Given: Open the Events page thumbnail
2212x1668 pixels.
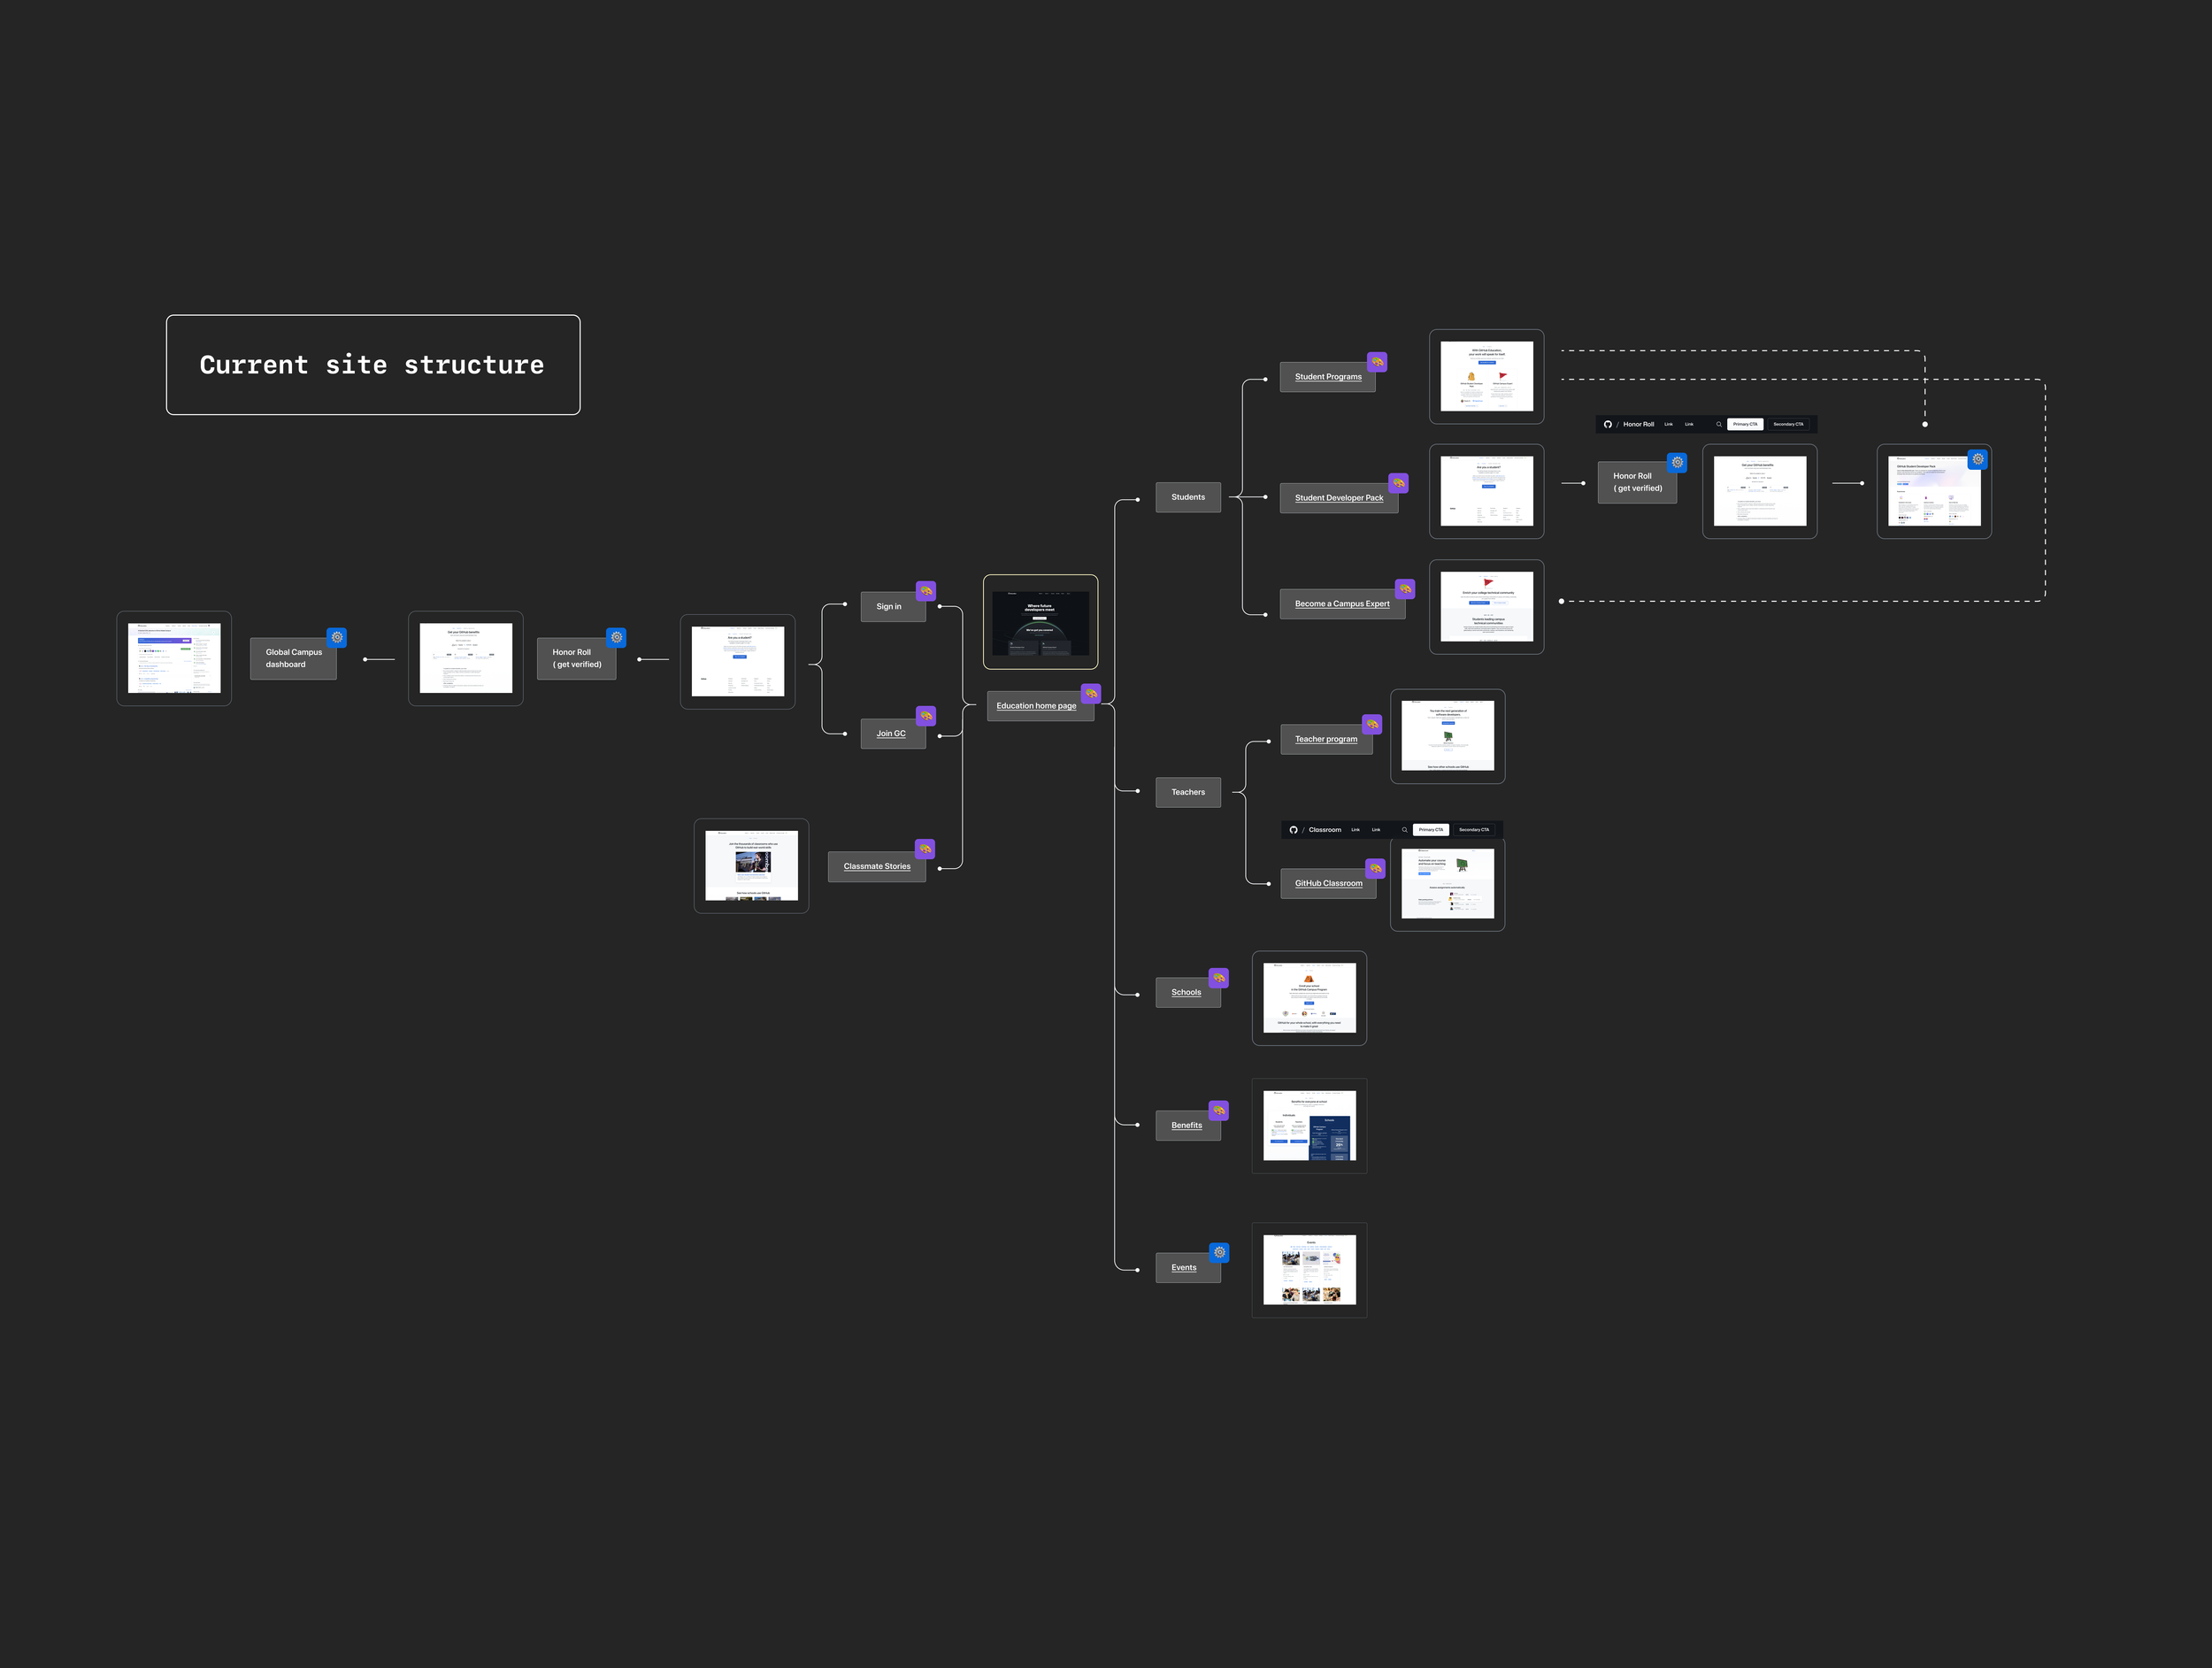Looking at the screenshot, I should pos(1309,1270).
